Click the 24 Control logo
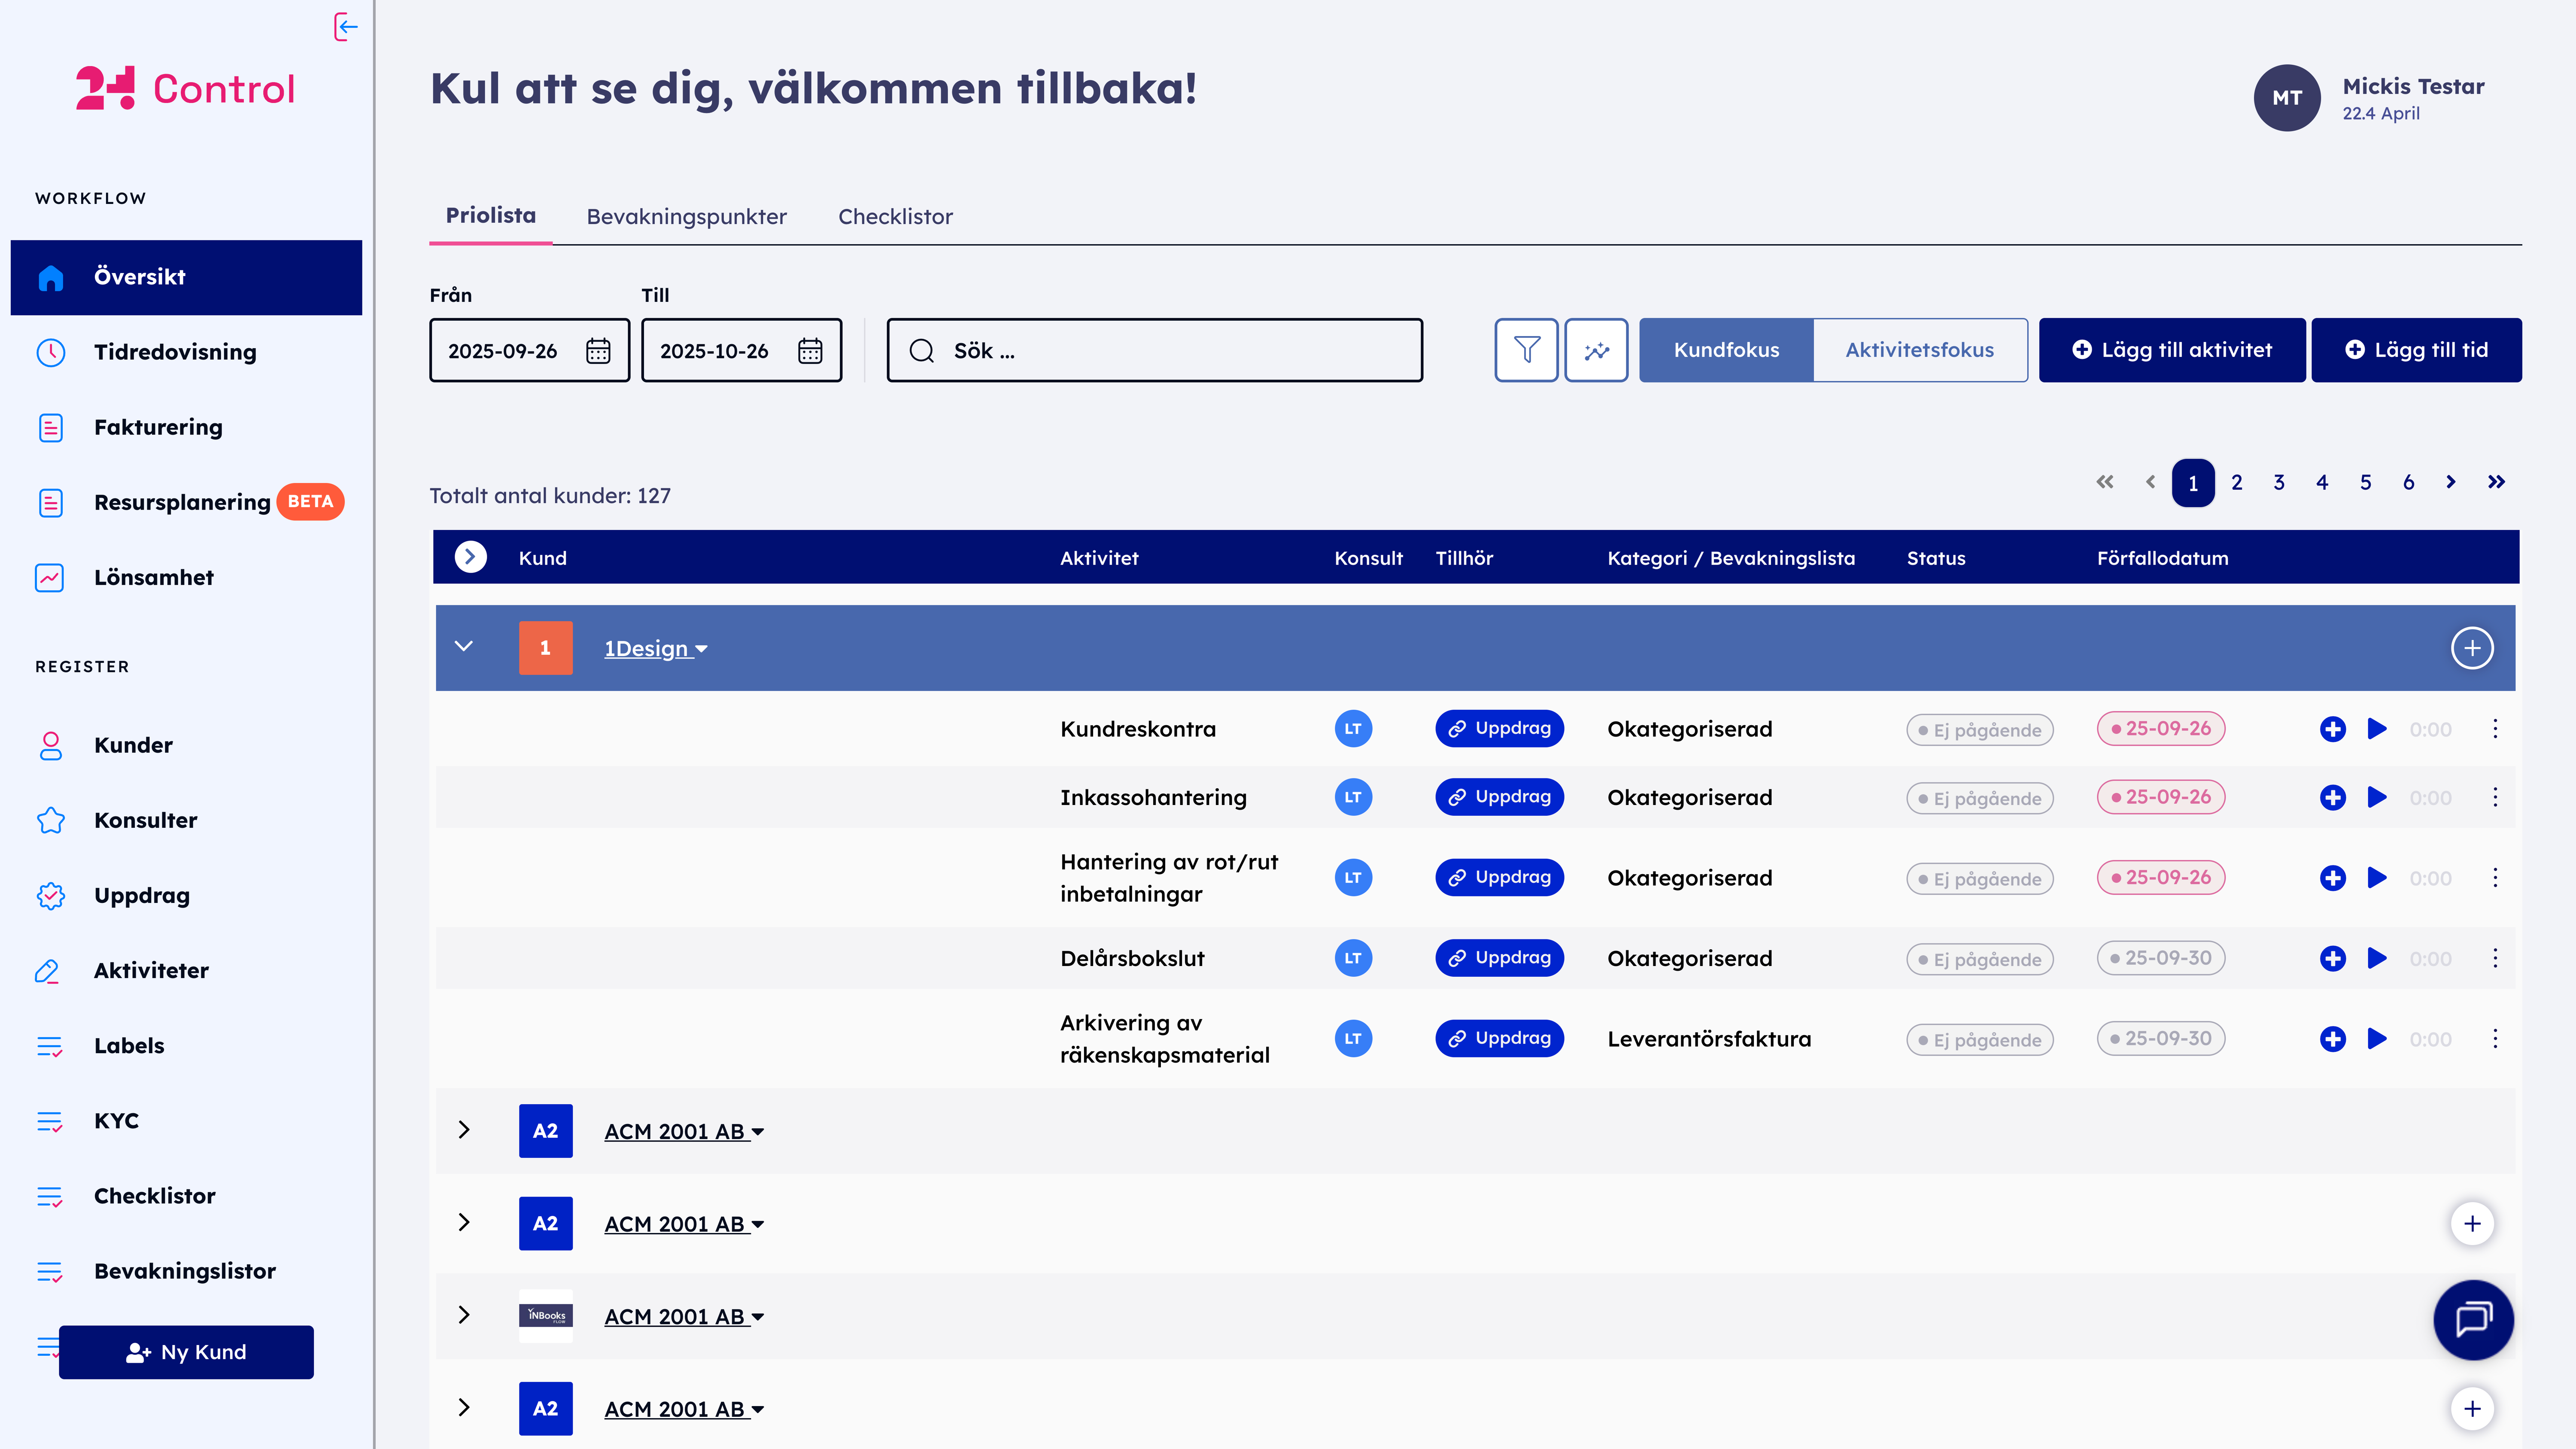Screen dimensions: 2576x1449 click(x=186, y=88)
